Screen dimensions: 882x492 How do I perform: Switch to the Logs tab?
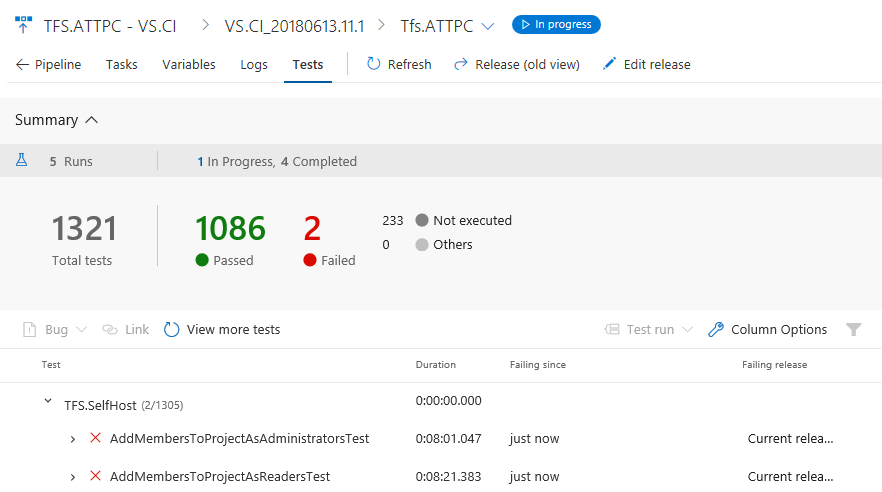pyautogui.click(x=254, y=65)
